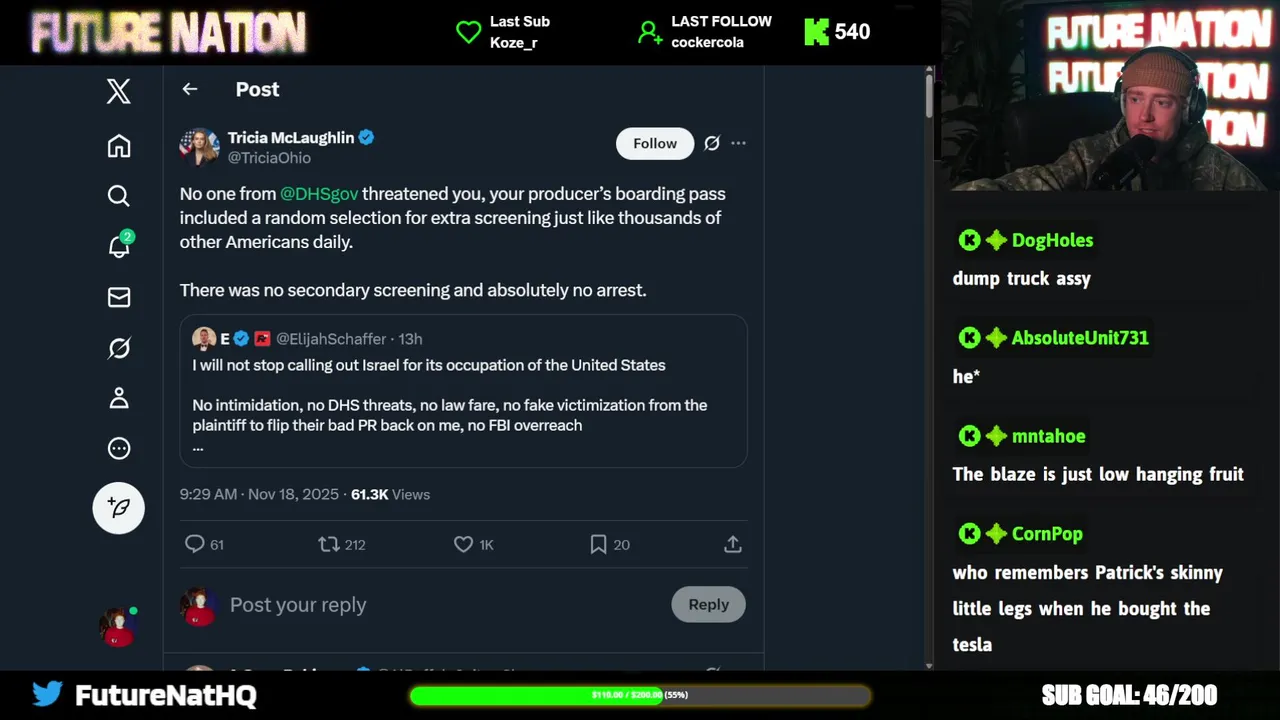
Task: Open the Notifications bell icon
Action: point(119,247)
